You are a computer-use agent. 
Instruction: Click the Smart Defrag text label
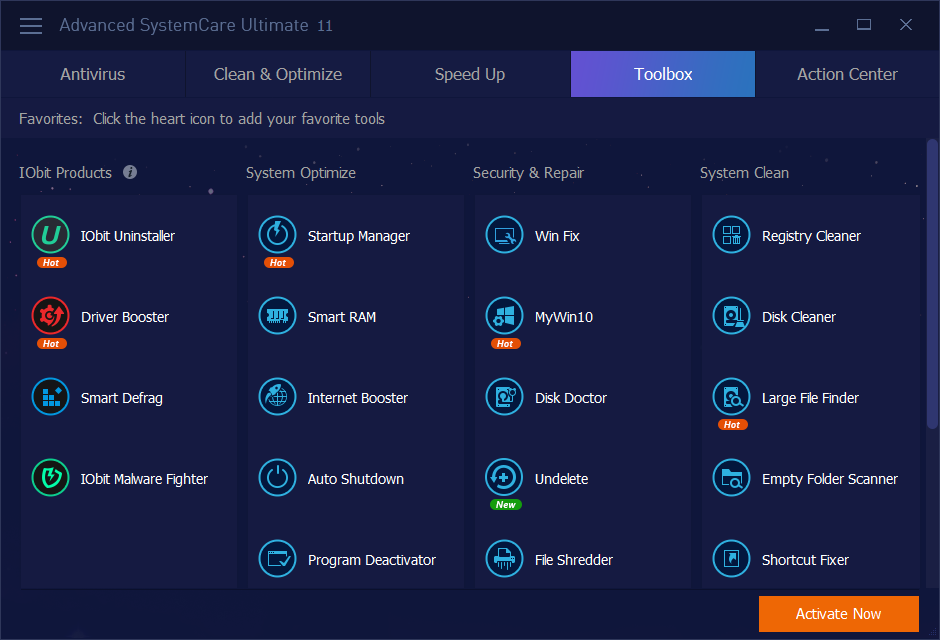[x=122, y=399]
